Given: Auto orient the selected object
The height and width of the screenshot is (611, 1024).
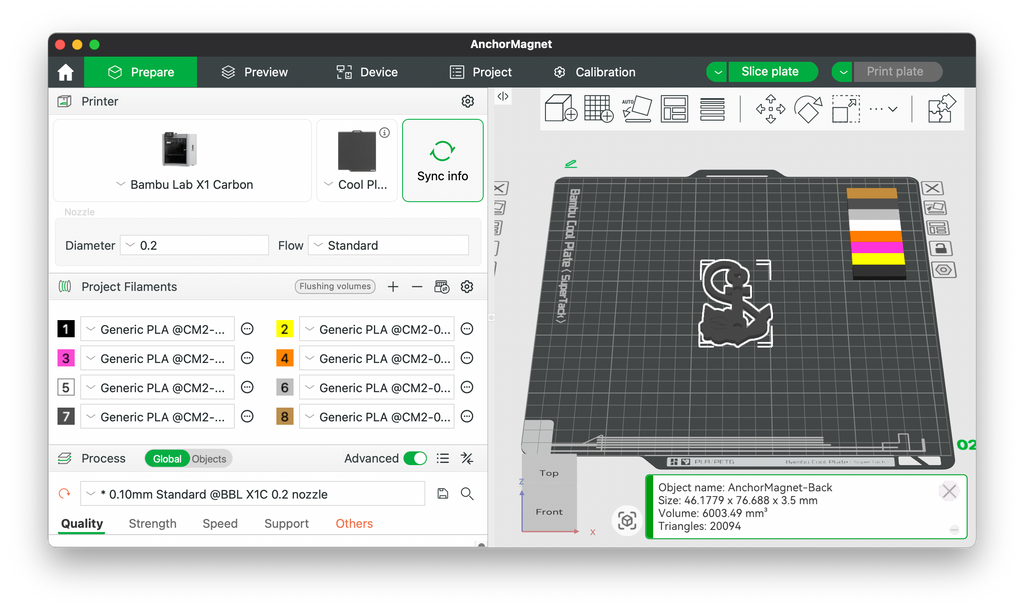Looking at the screenshot, I should tap(636, 108).
